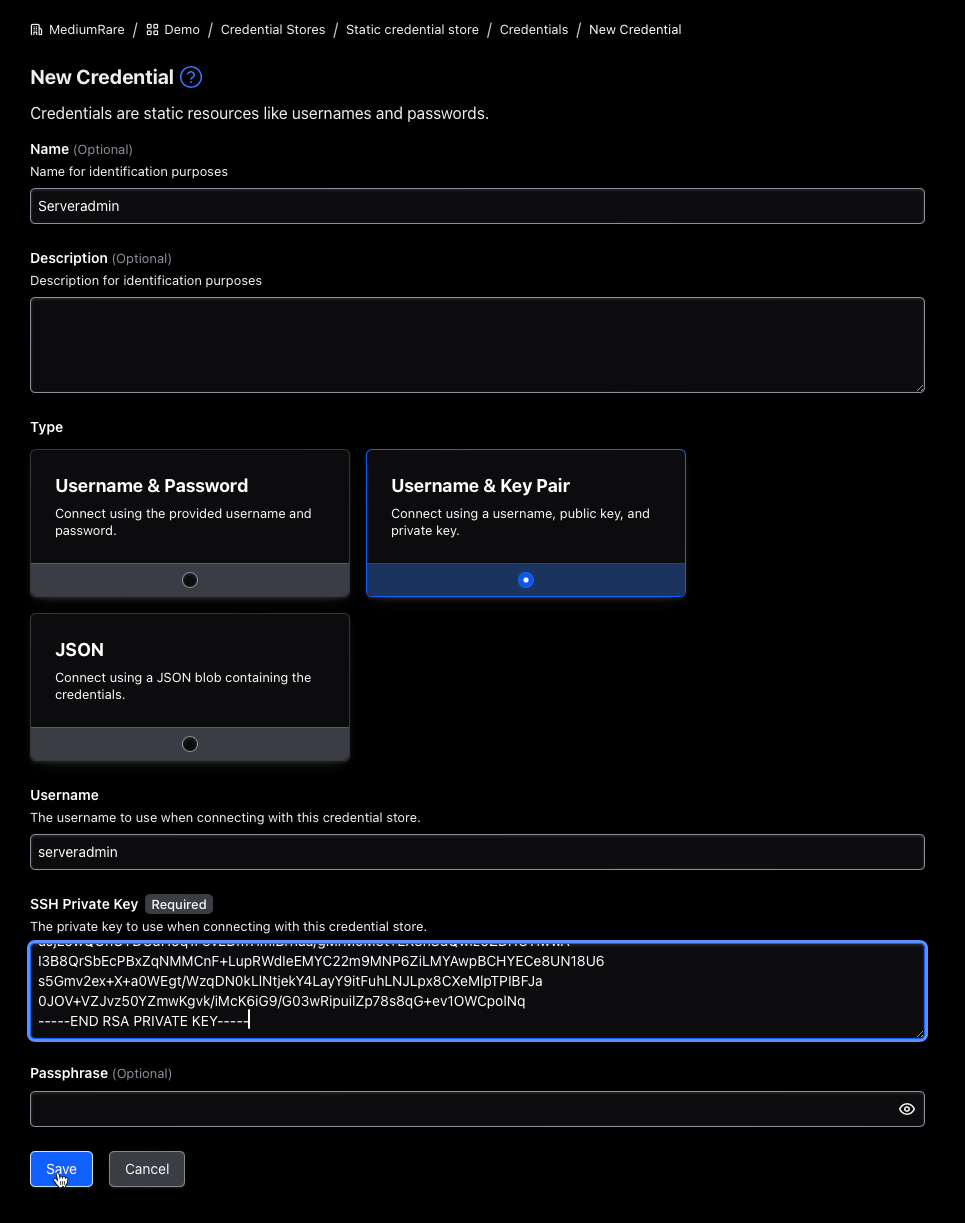Click the MediumRare organization icon in breadcrumb
Screen dimensions: 965x1223
coord(37,30)
